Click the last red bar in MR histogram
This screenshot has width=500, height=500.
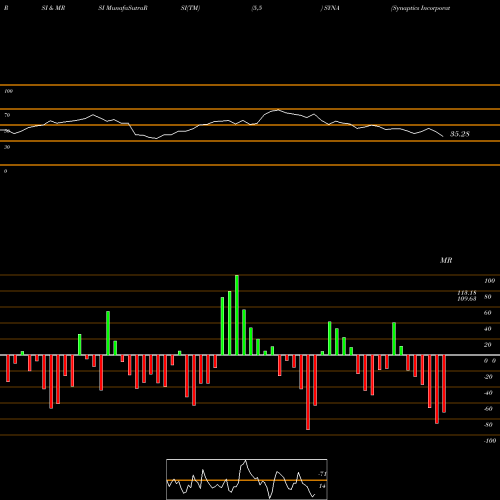(x=444, y=384)
